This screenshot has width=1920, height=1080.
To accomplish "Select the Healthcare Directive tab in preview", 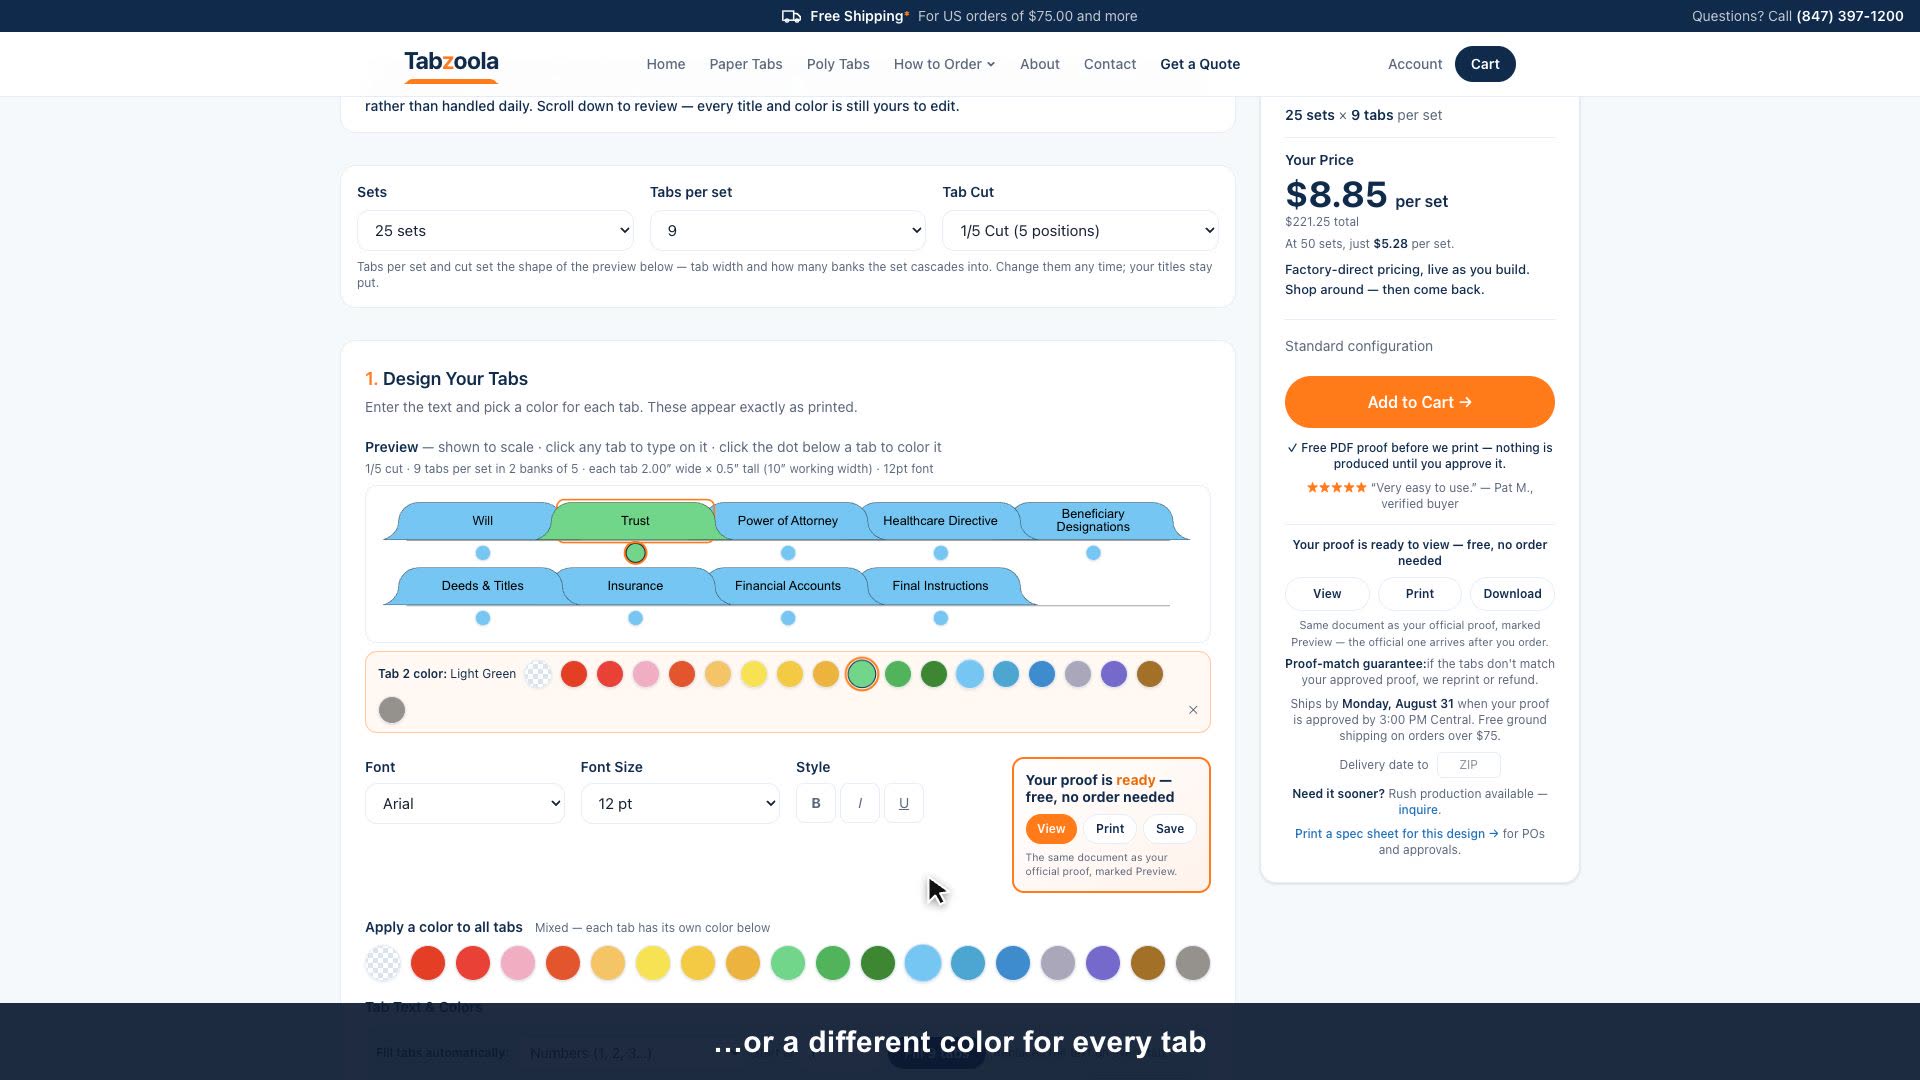I will point(940,521).
